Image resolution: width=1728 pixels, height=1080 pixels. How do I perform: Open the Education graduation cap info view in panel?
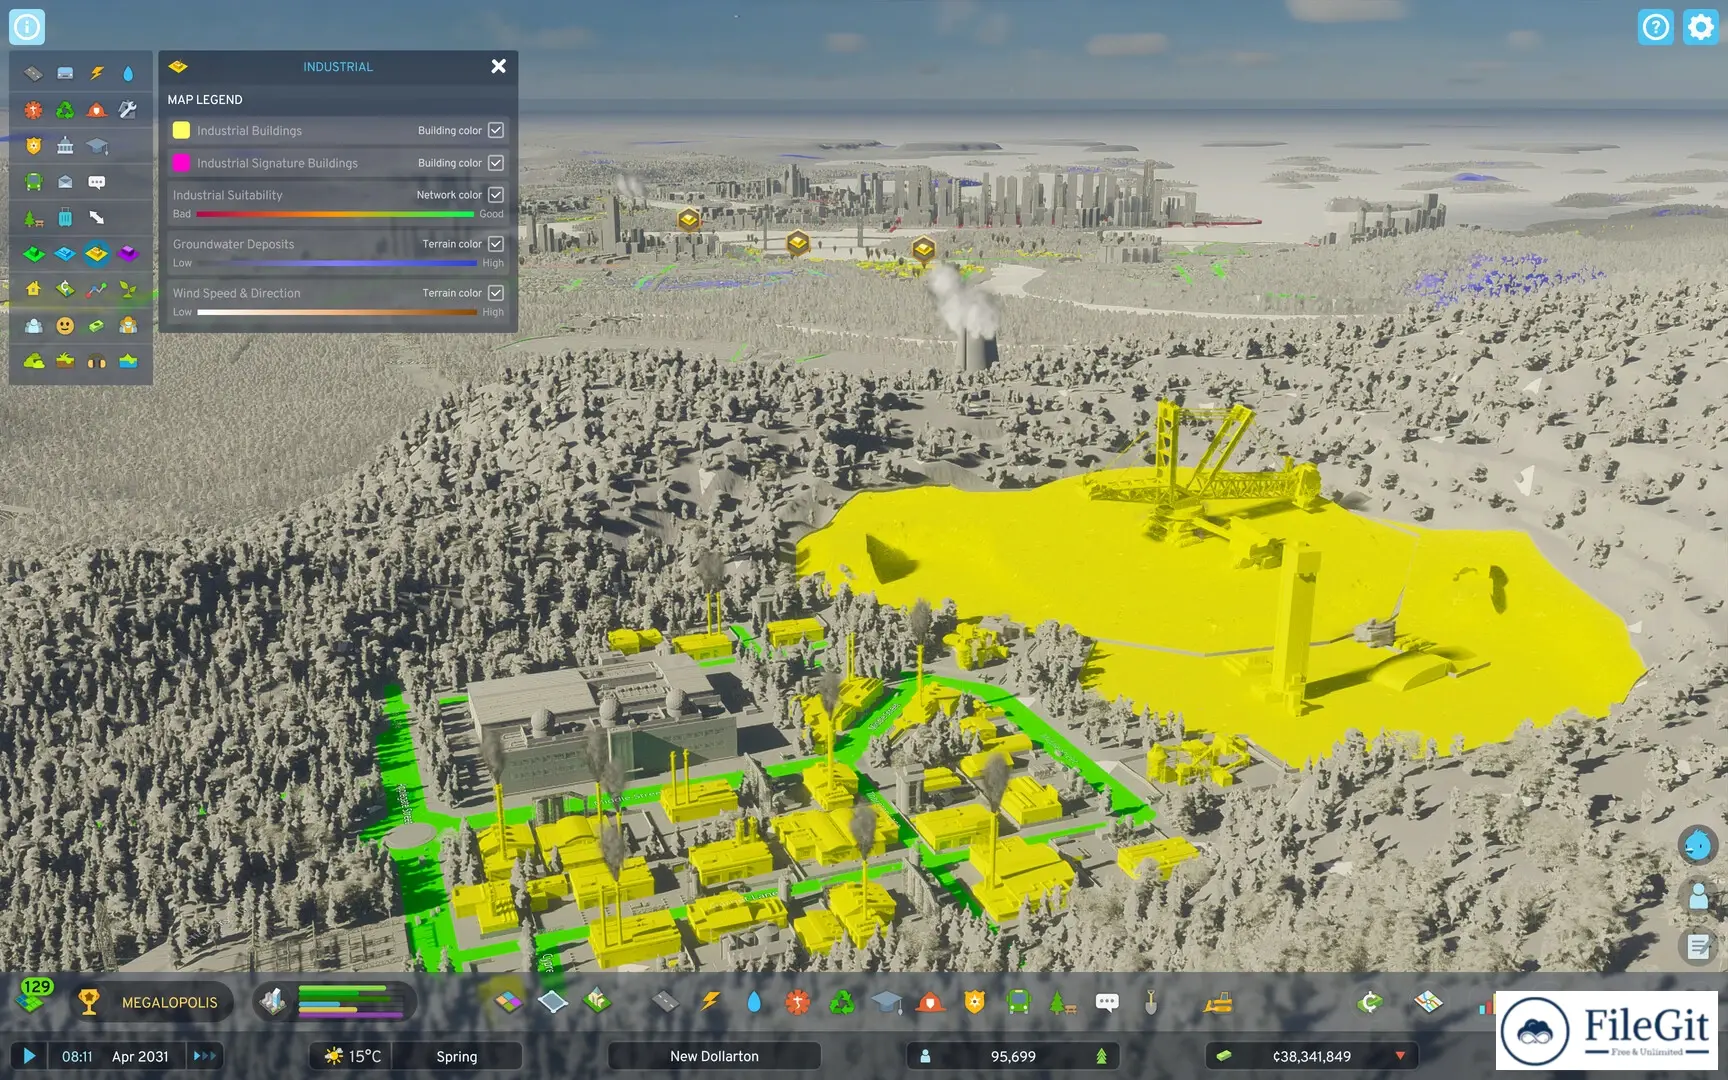(x=97, y=146)
